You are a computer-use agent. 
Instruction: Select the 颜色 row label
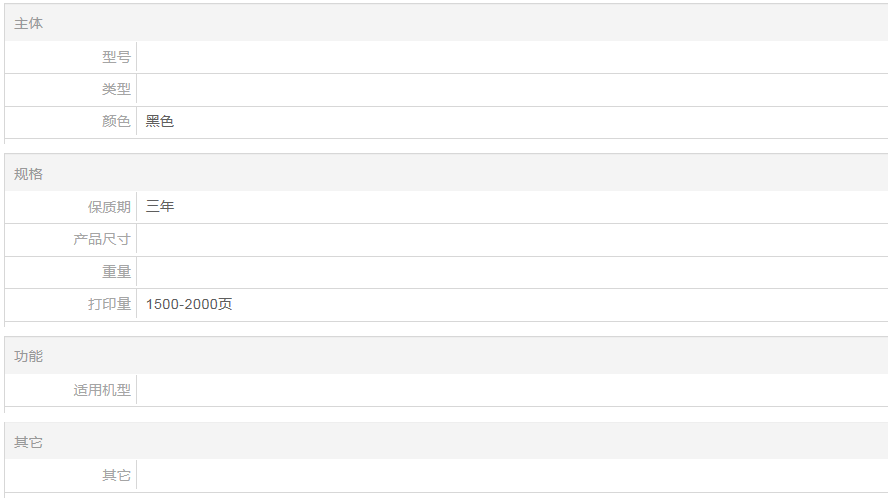[116, 122]
